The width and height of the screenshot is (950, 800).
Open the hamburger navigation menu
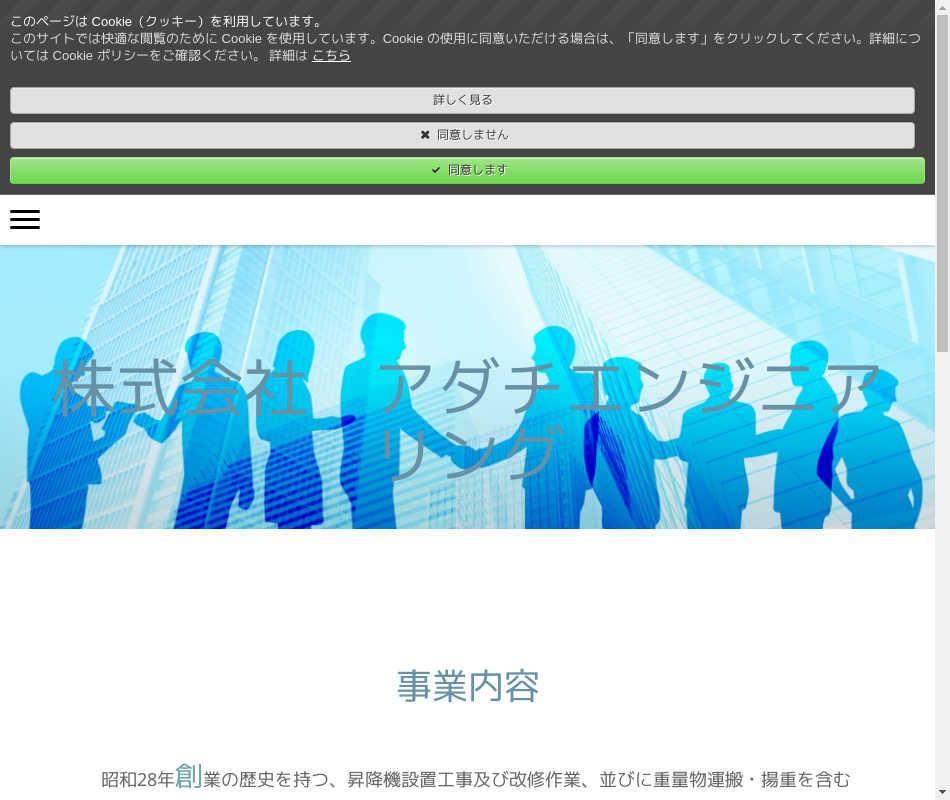click(25, 220)
